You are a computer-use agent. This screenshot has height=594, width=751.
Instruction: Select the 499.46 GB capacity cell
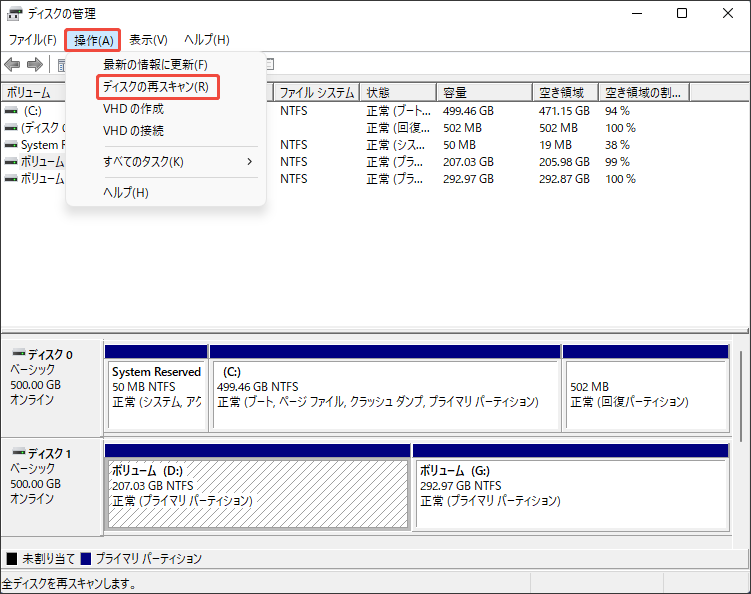[468, 111]
